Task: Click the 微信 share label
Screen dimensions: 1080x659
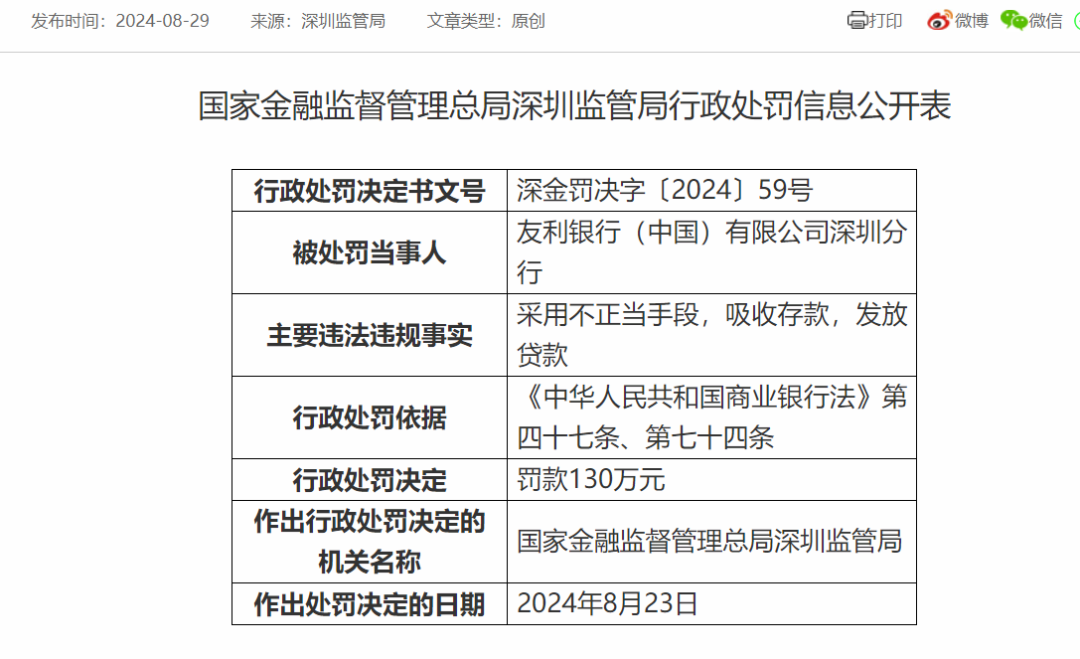Action: tap(1046, 21)
